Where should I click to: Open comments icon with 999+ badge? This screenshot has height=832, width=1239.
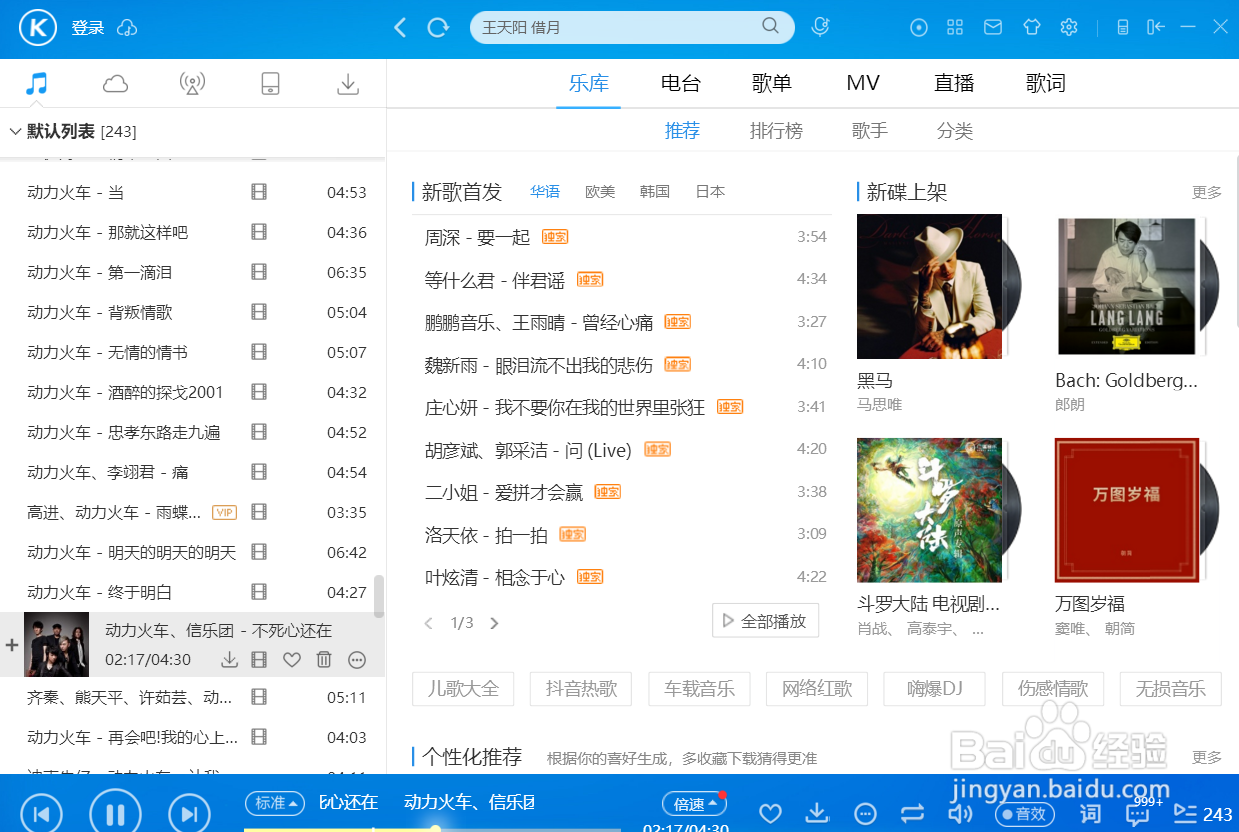[1140, 812]
